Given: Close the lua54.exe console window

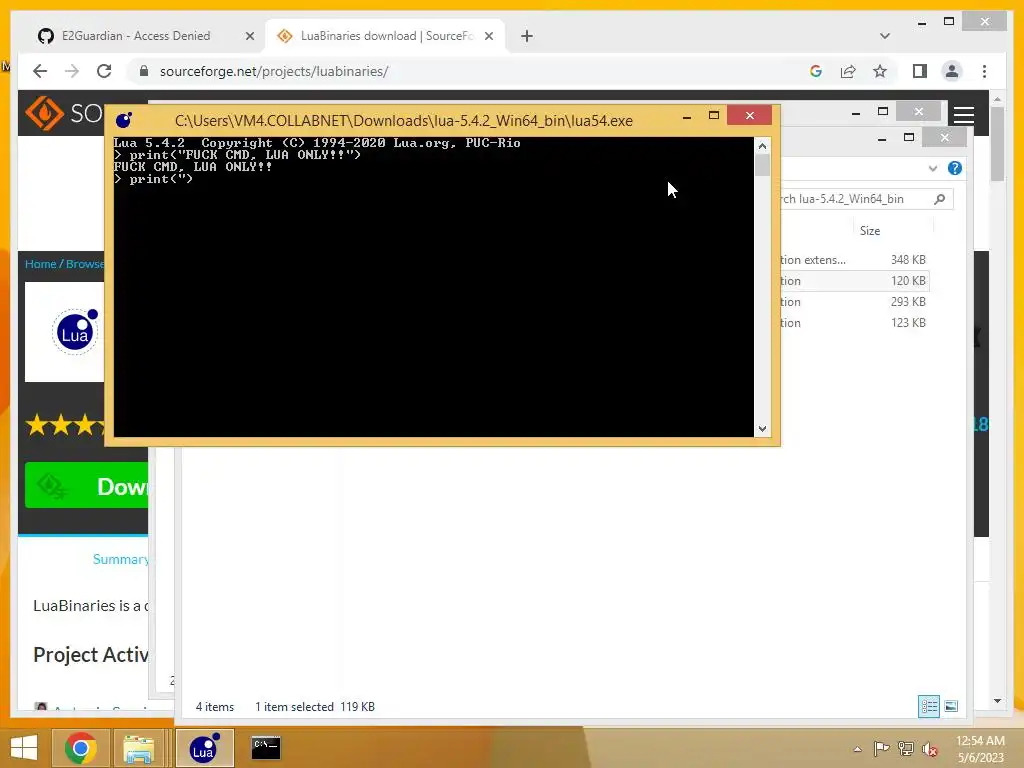Looking at the screenshot, I should click(750, 116).
